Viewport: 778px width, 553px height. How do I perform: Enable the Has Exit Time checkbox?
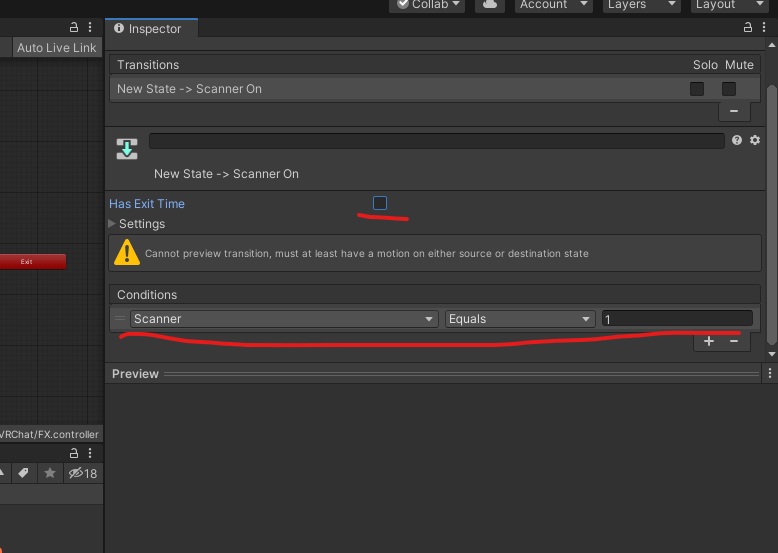380,203
